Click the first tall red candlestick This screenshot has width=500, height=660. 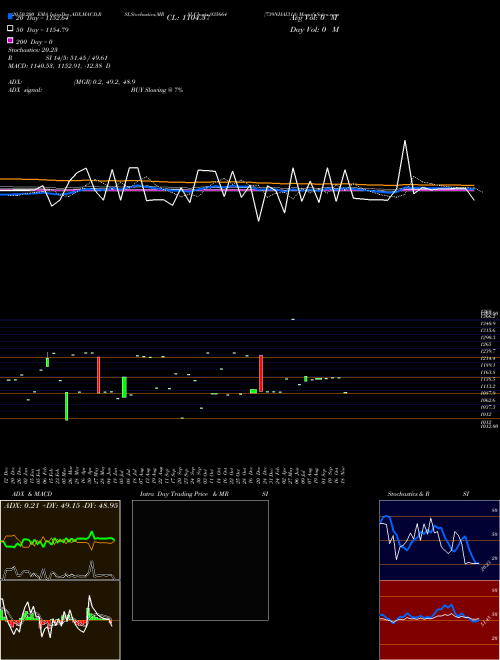click(x=98, y=375)
